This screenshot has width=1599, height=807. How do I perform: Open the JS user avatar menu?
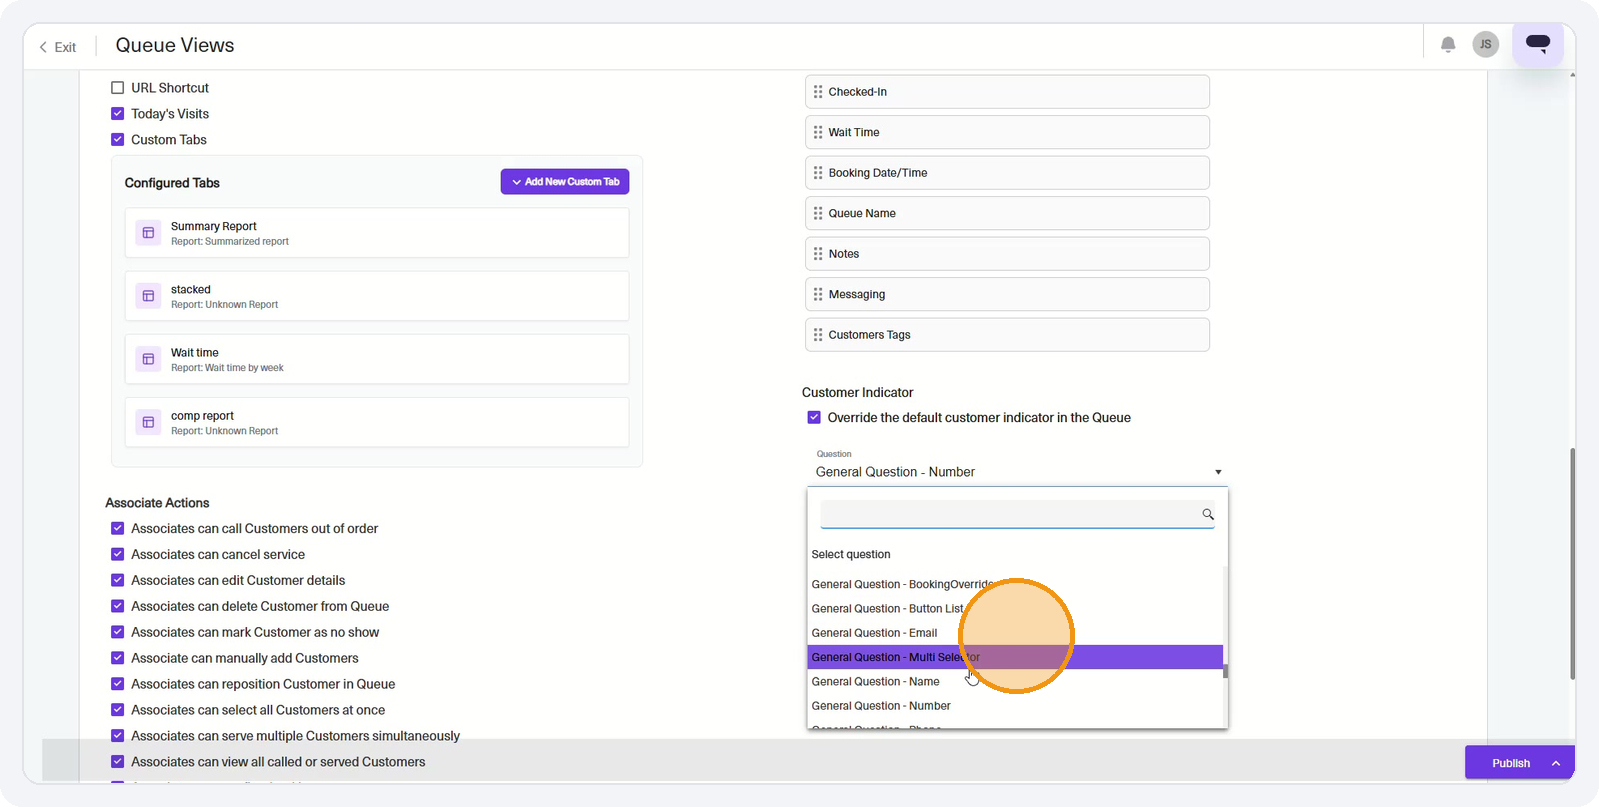click(x=1485, y=45)
